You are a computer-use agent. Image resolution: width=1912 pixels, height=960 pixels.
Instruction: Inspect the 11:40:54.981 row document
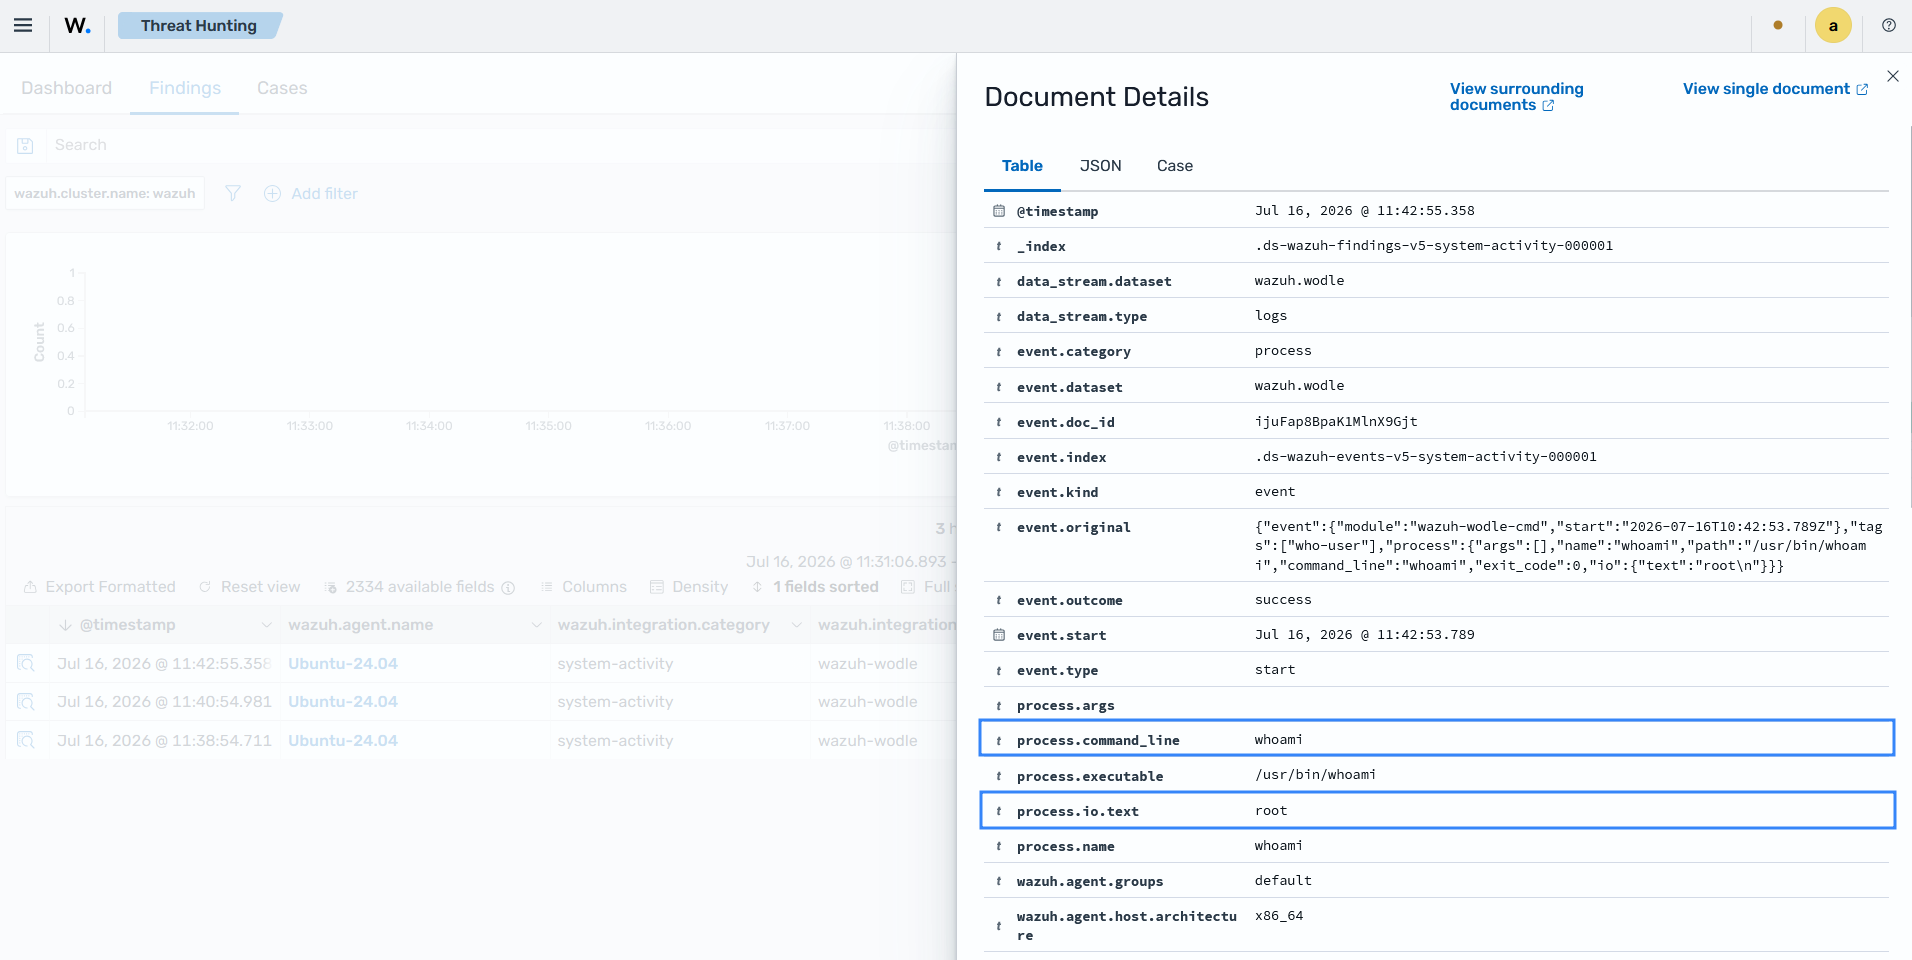26,702
